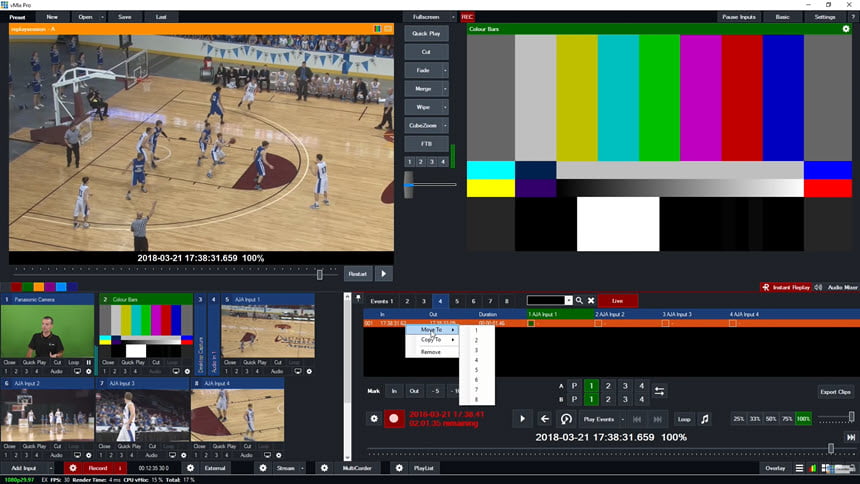The image size is (860, 484).
Task: Open the Stream settings gear
Action: pyautogui.click(x=263, y=468)
